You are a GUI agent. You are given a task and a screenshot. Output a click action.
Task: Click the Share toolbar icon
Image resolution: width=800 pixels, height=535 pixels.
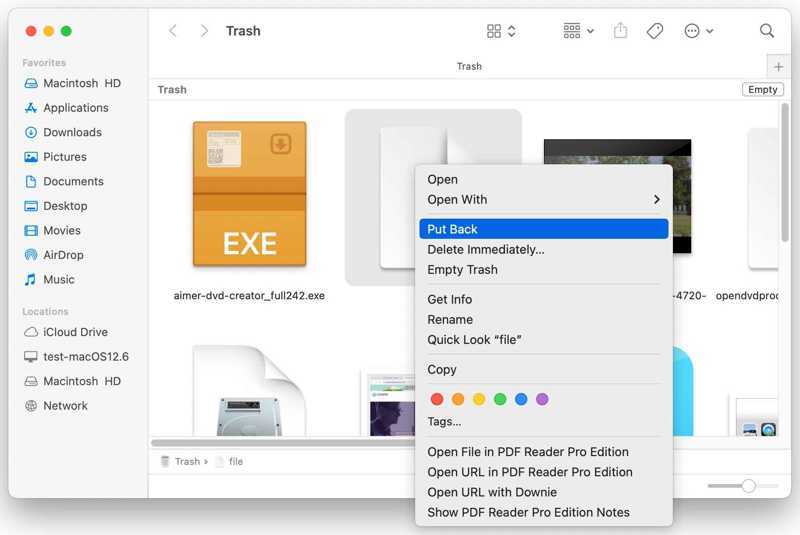click(x=620, y=31)
